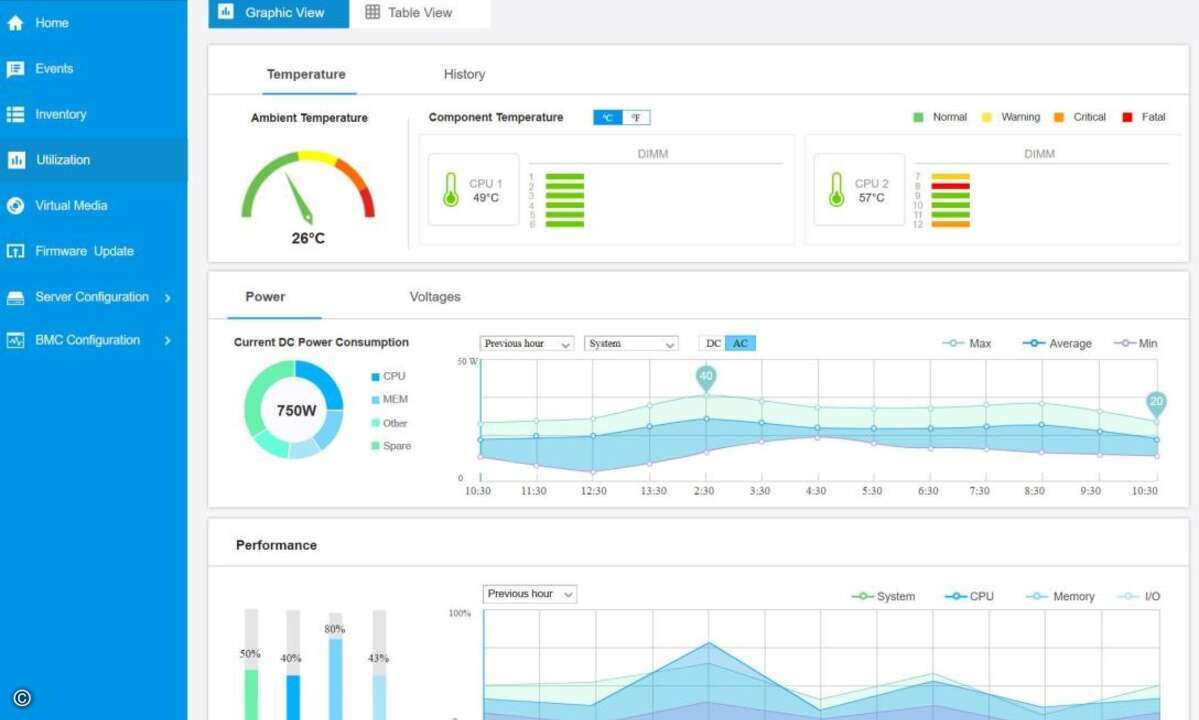Click the ambient temperature gauge
This screenshot has width=1199, height=720.
tap(308, 187)
